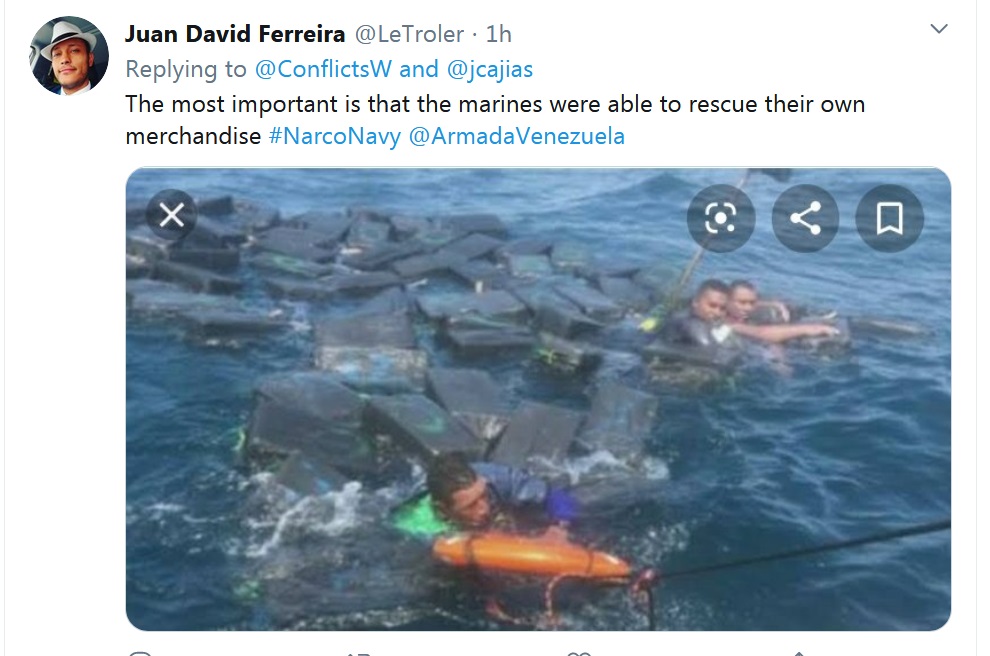Open the visual search lens icon on photo

(x=721, y=218)
